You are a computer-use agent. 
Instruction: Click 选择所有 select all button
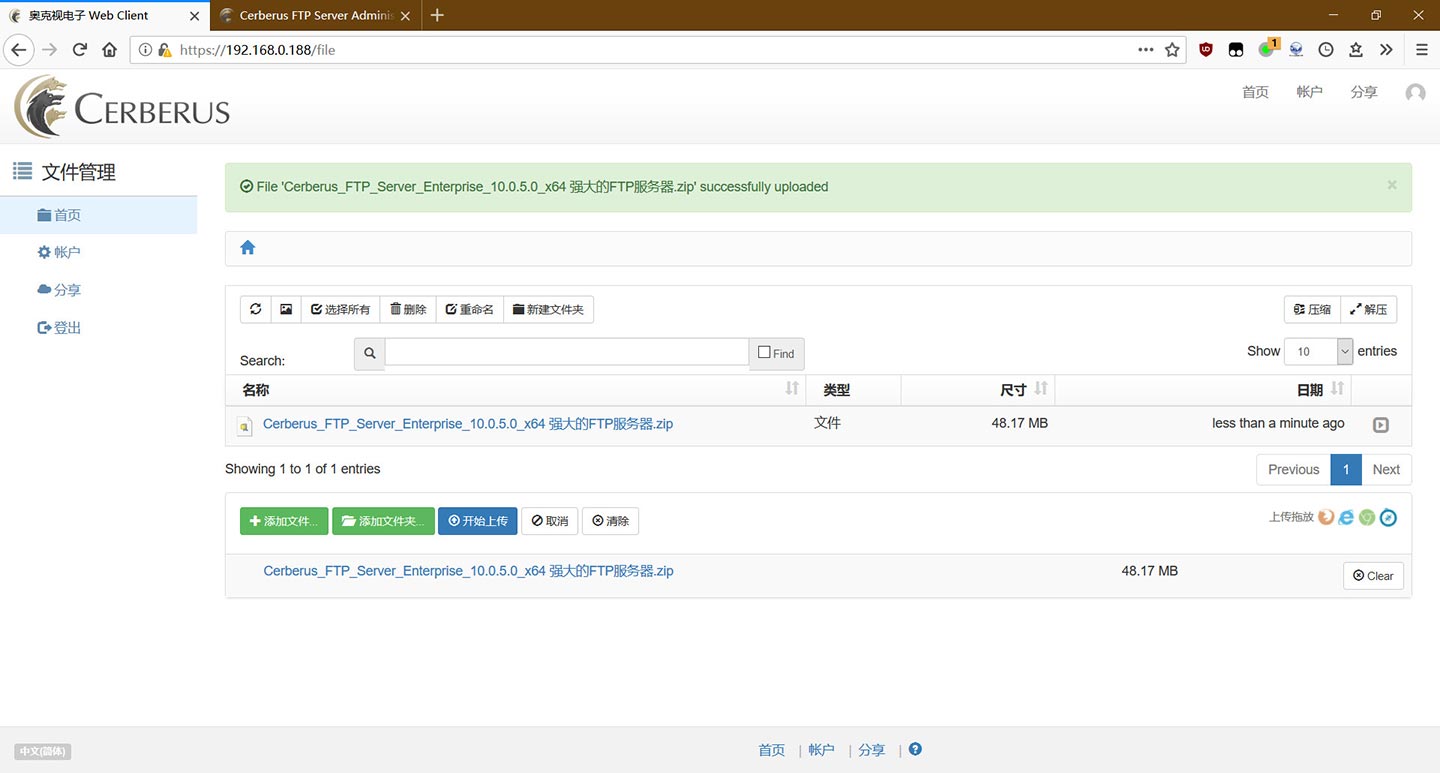click(341, 309)
